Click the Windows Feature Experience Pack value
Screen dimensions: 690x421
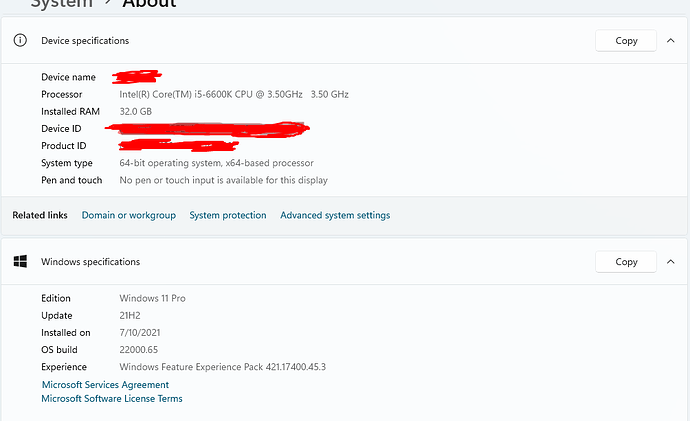coord(223,367)
